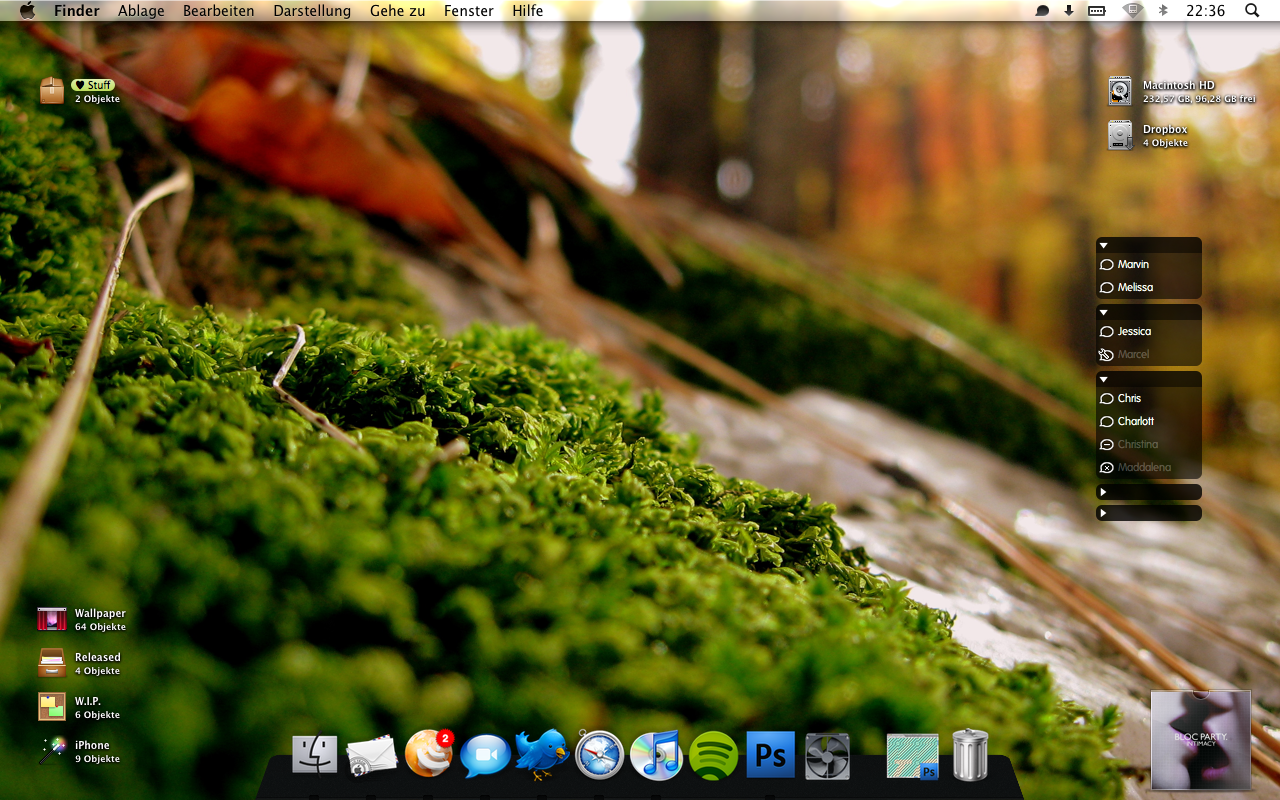Open the blue iChat bubble icon
Screen dimensions: 1280x800
click(485, 756)
